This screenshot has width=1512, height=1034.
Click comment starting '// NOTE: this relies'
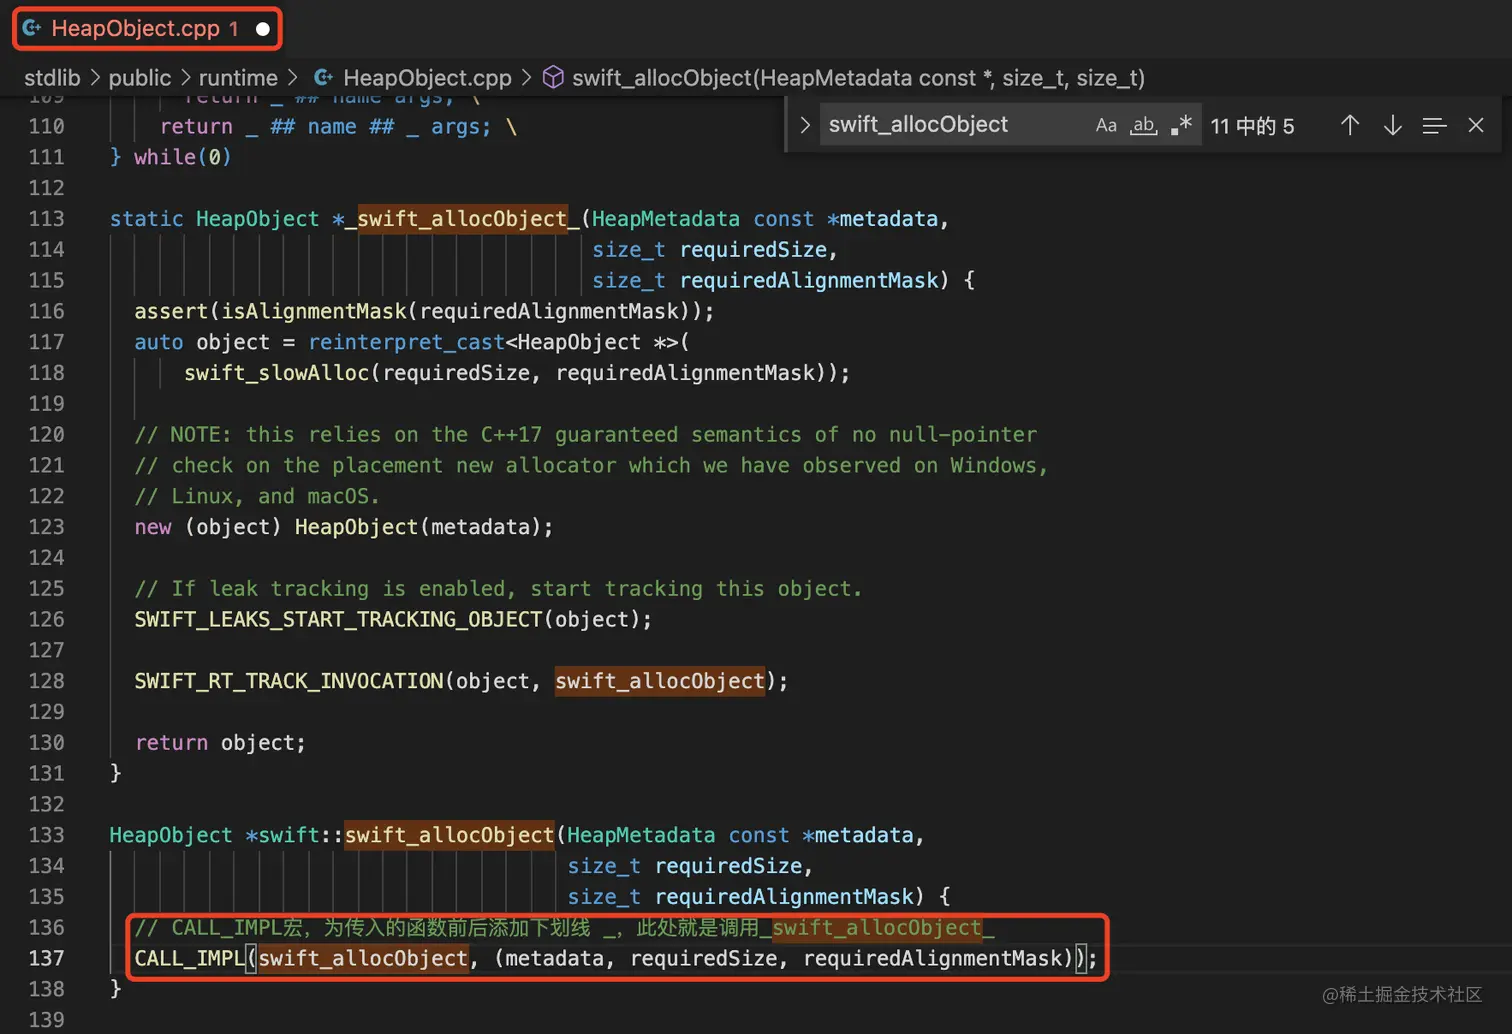(585, 435)
